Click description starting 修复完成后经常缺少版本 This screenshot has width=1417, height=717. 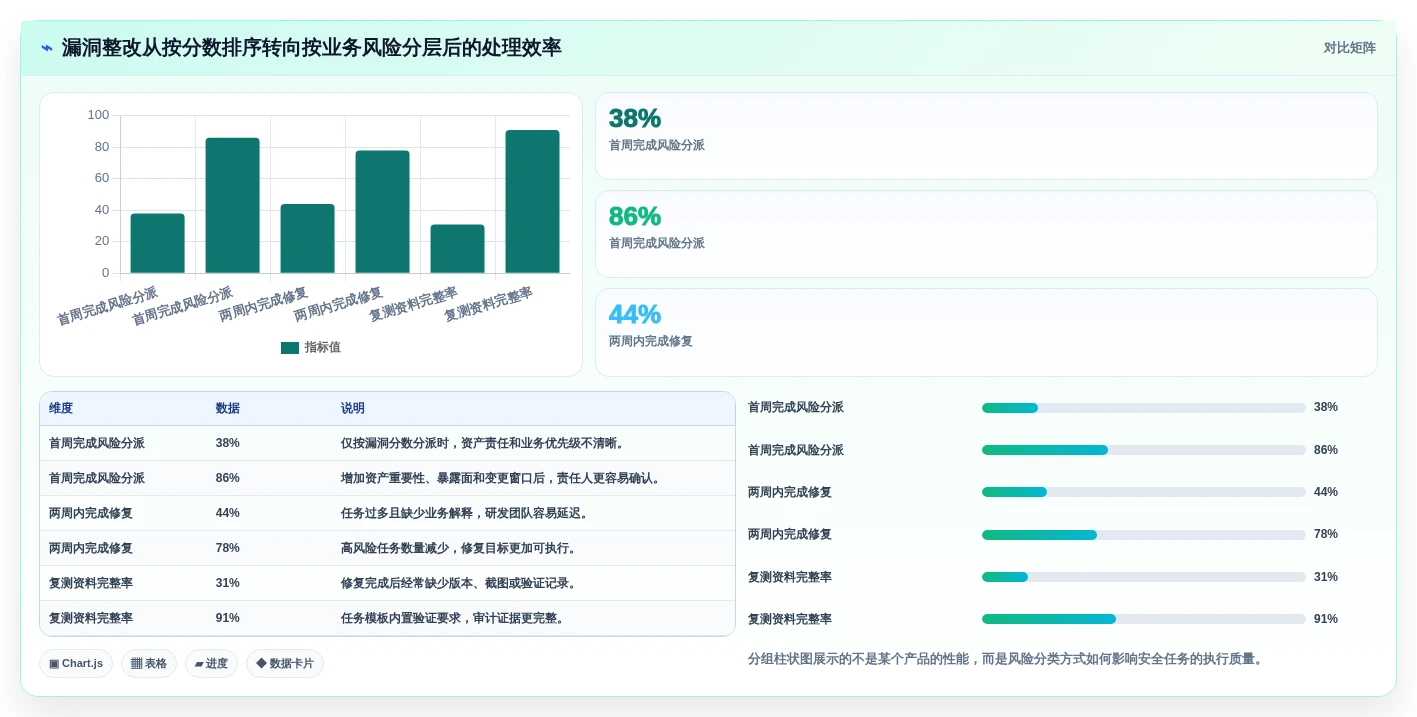(x=461, y=584)
